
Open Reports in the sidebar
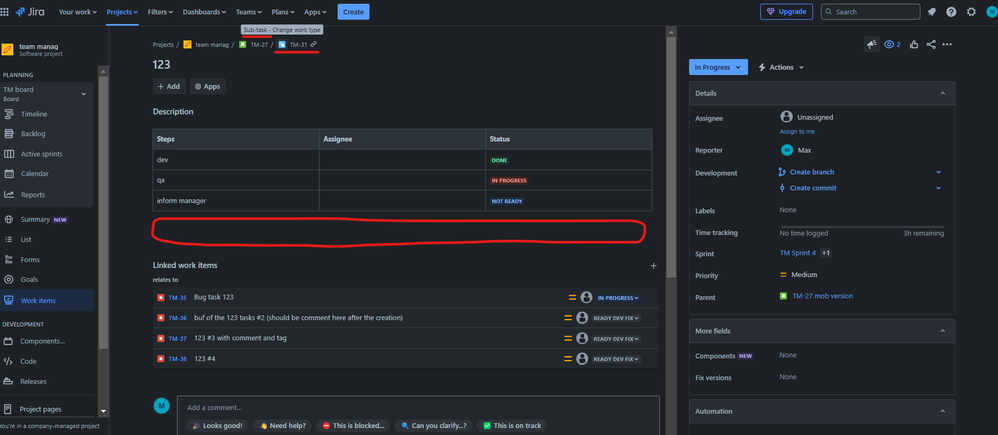coord(33,195)
